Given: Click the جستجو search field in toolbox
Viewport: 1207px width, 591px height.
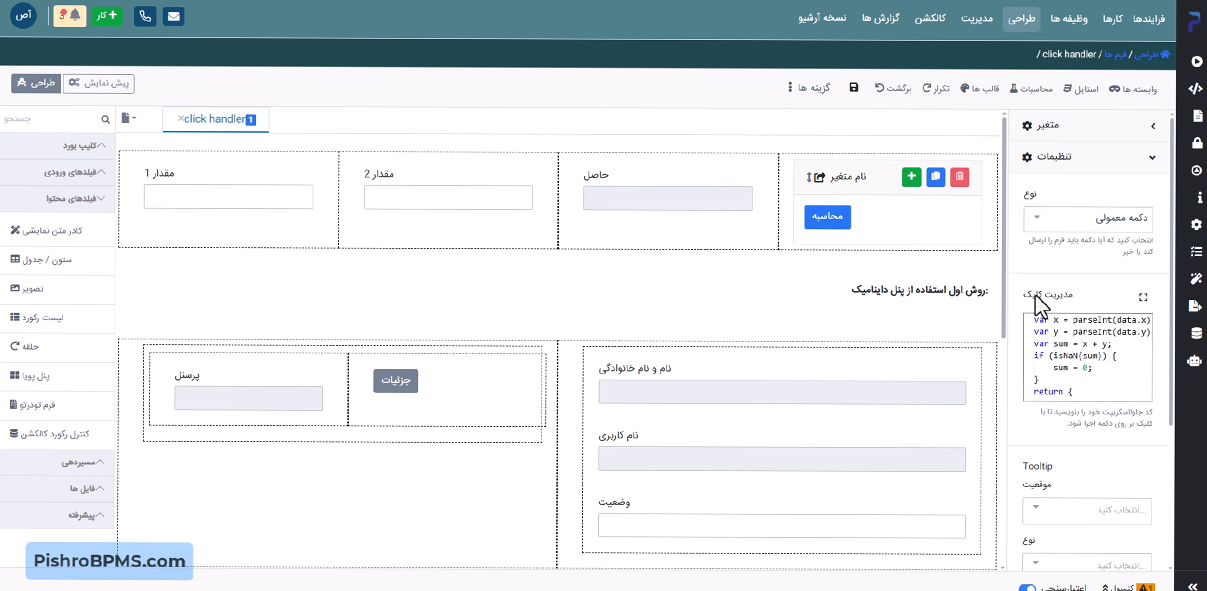Looking at the screenshot, I should pos(58,118).
